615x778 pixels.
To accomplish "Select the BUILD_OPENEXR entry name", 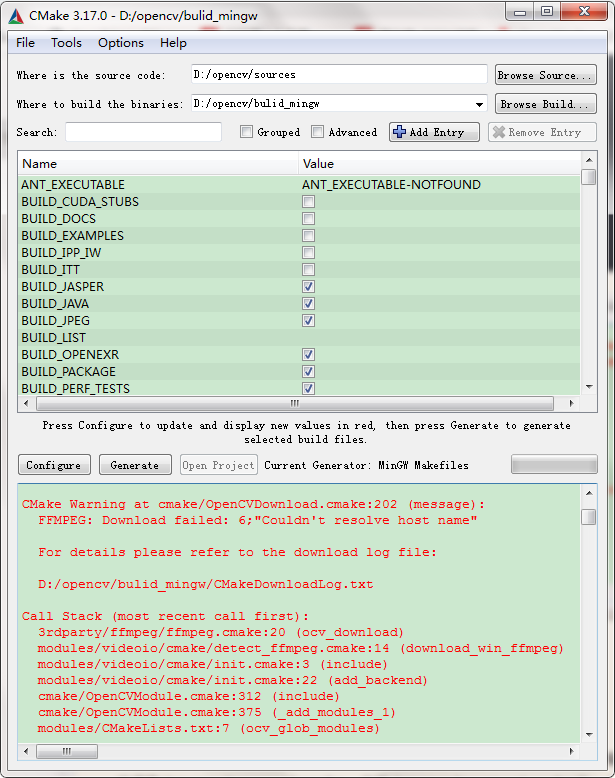I will (70, 354).
